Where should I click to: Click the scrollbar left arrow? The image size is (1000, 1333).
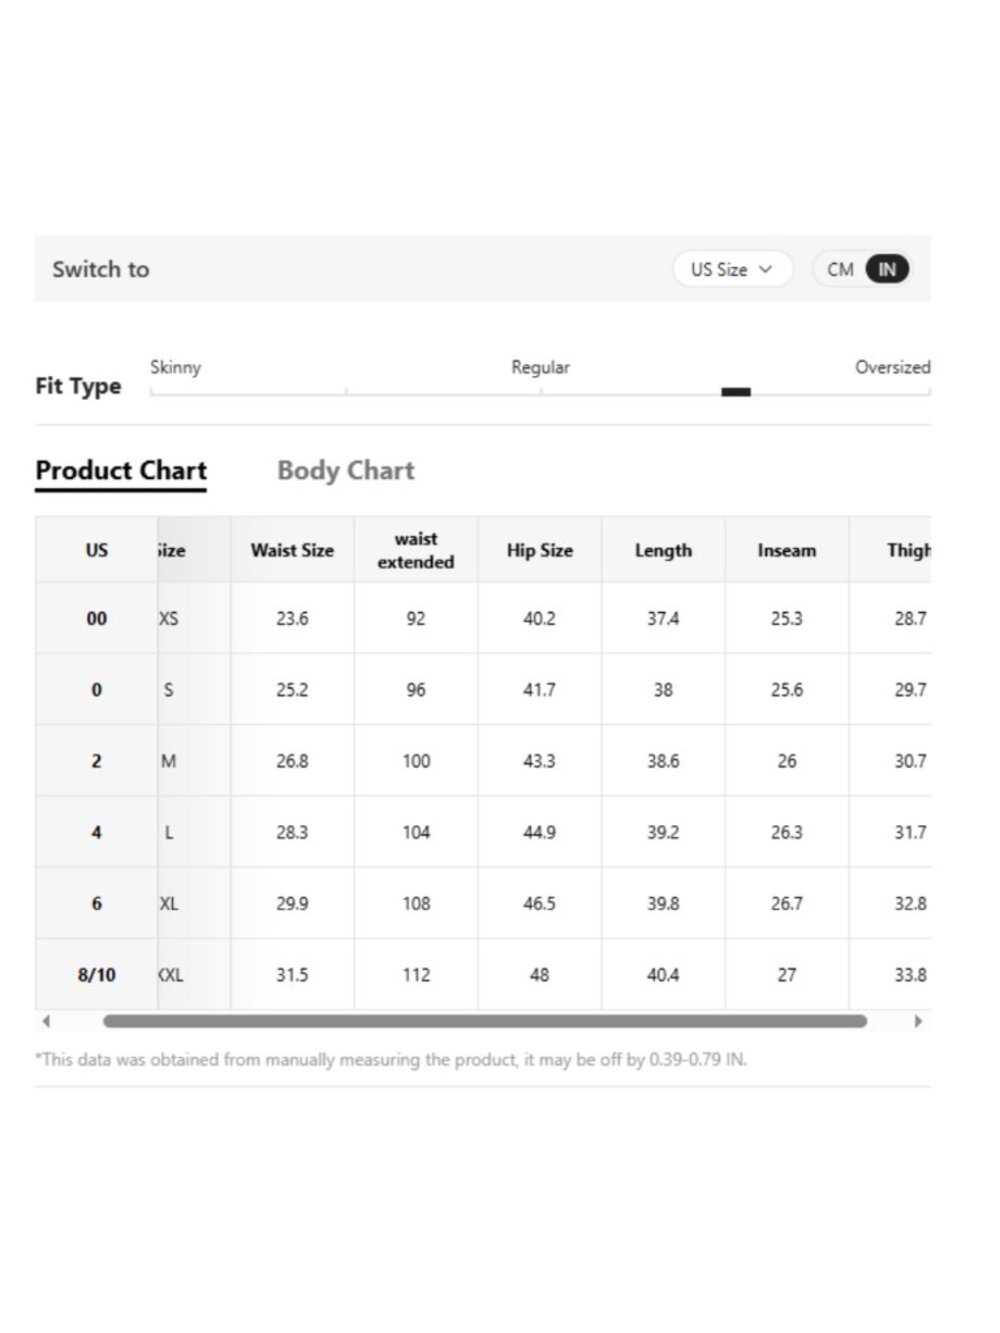point(46,1021)
